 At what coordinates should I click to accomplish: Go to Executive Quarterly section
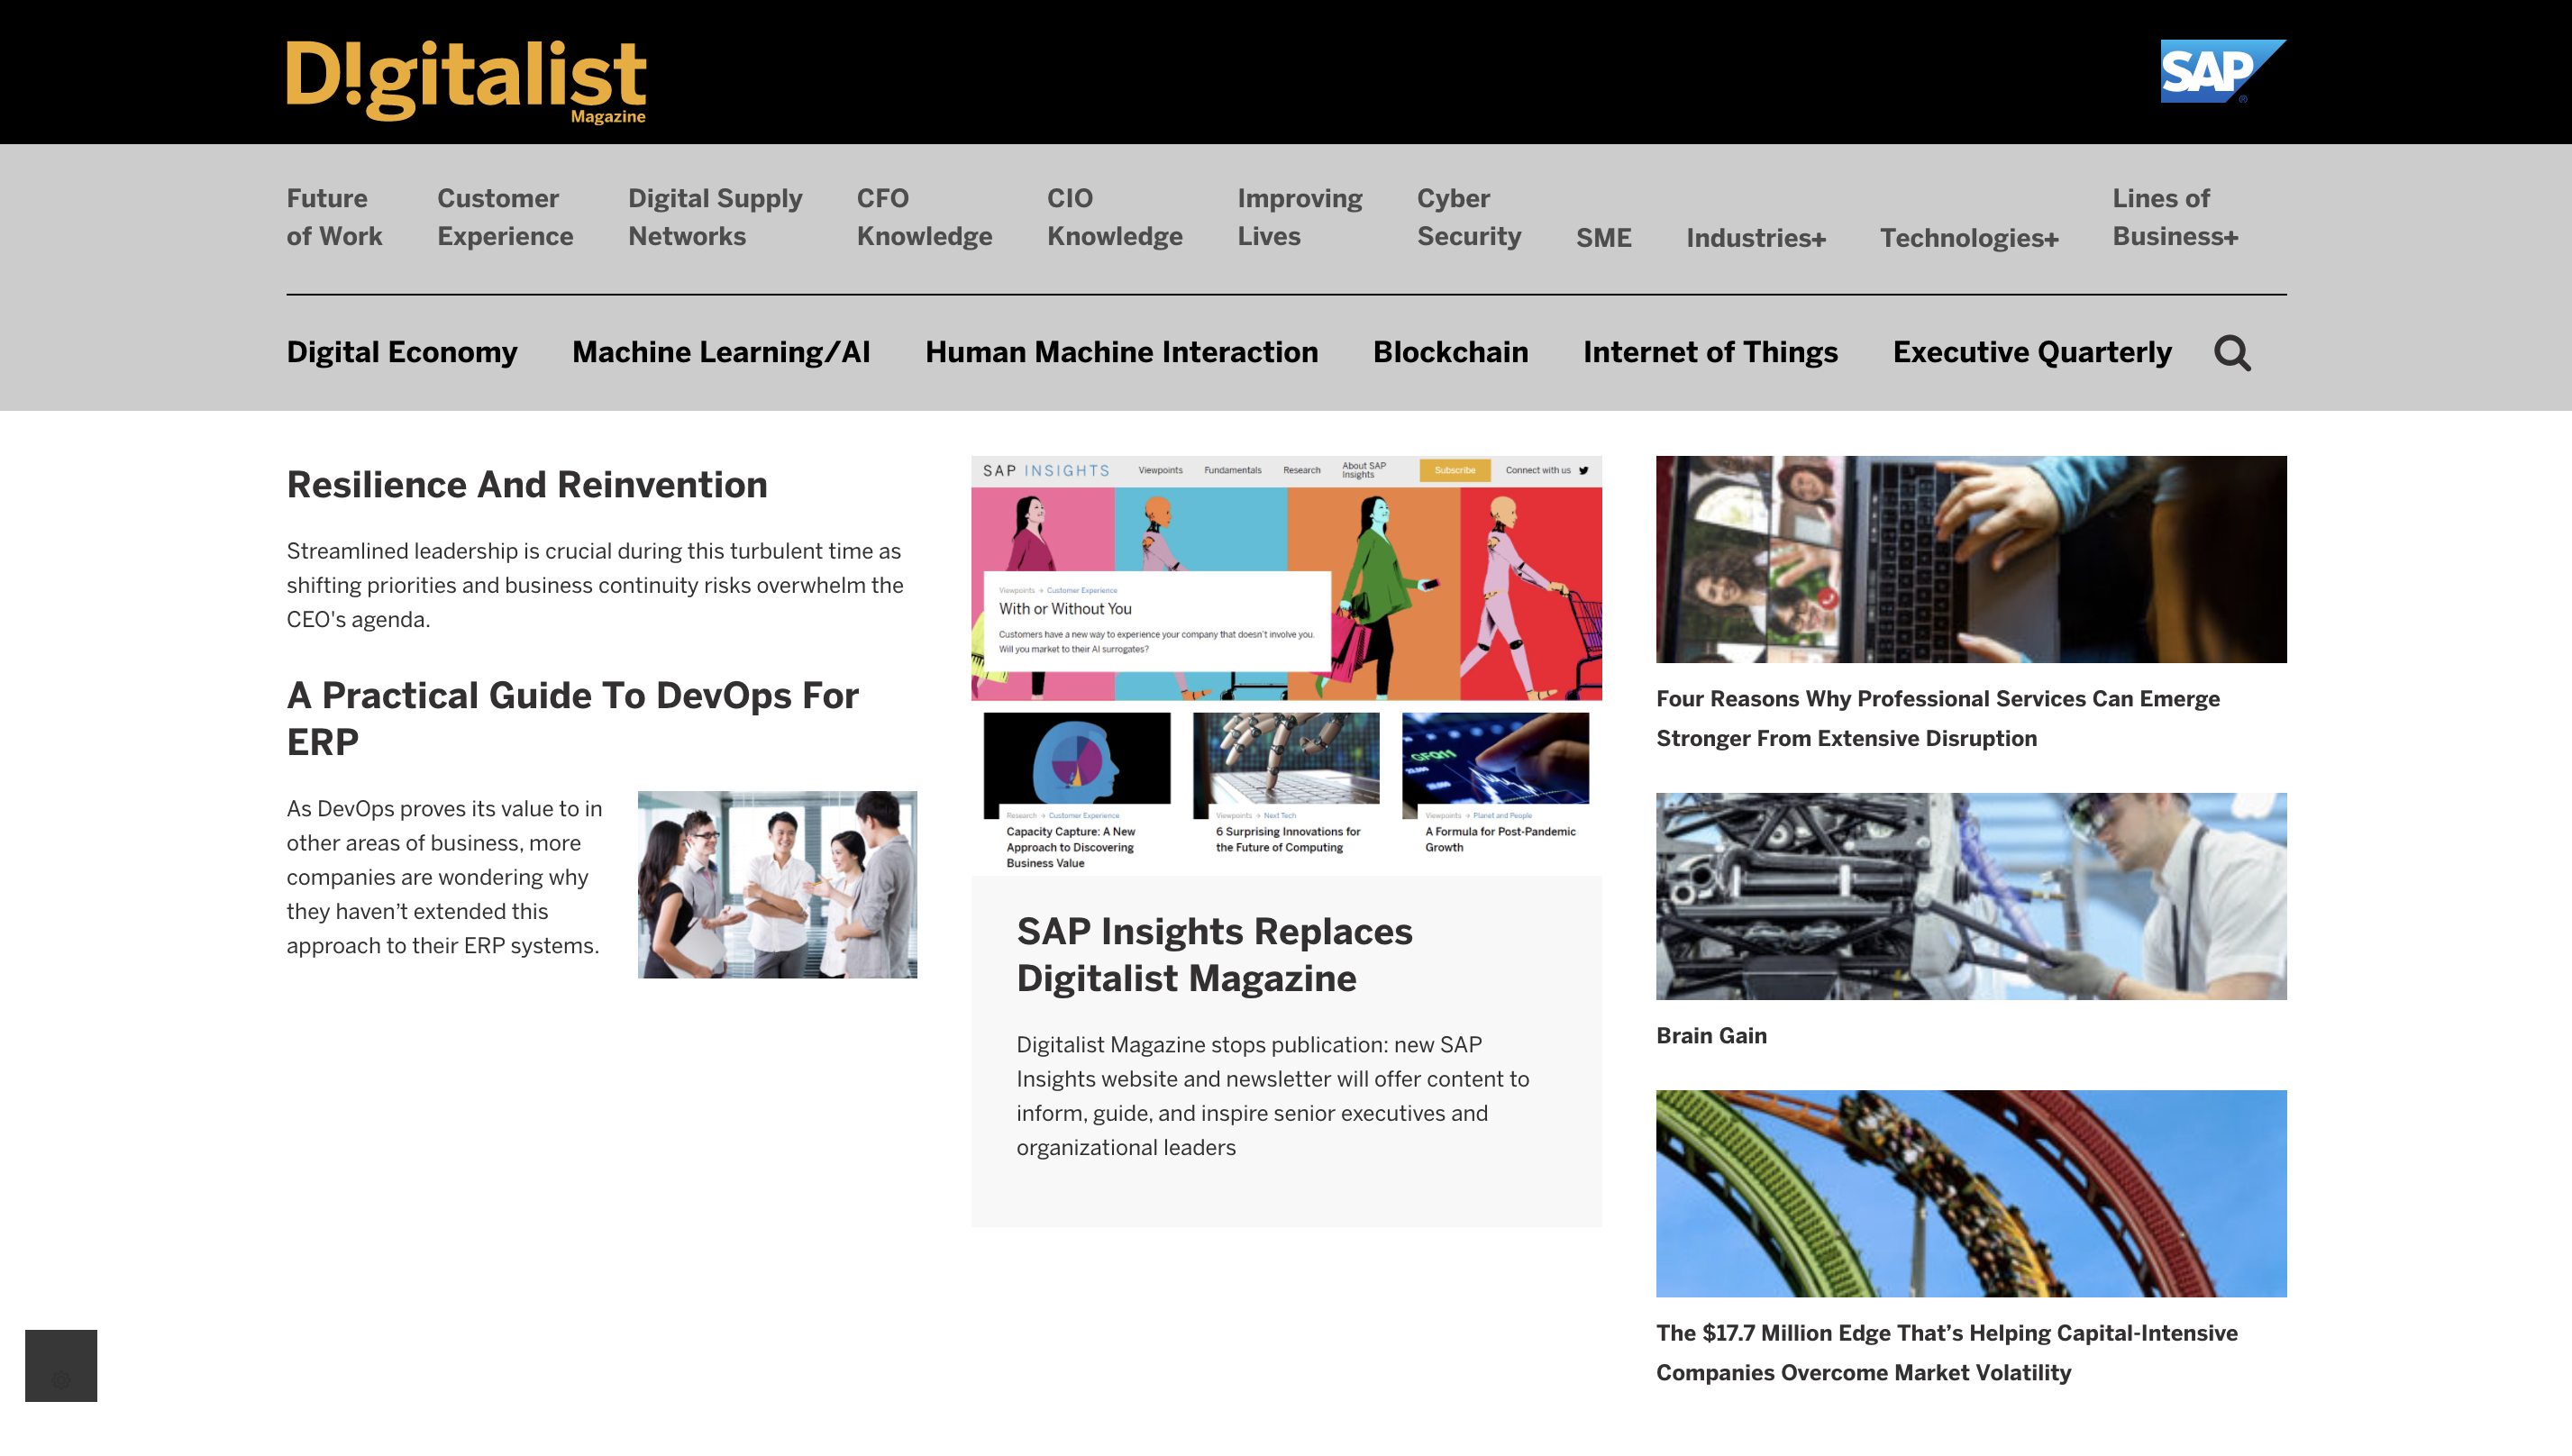click(x=2032, y=352)
